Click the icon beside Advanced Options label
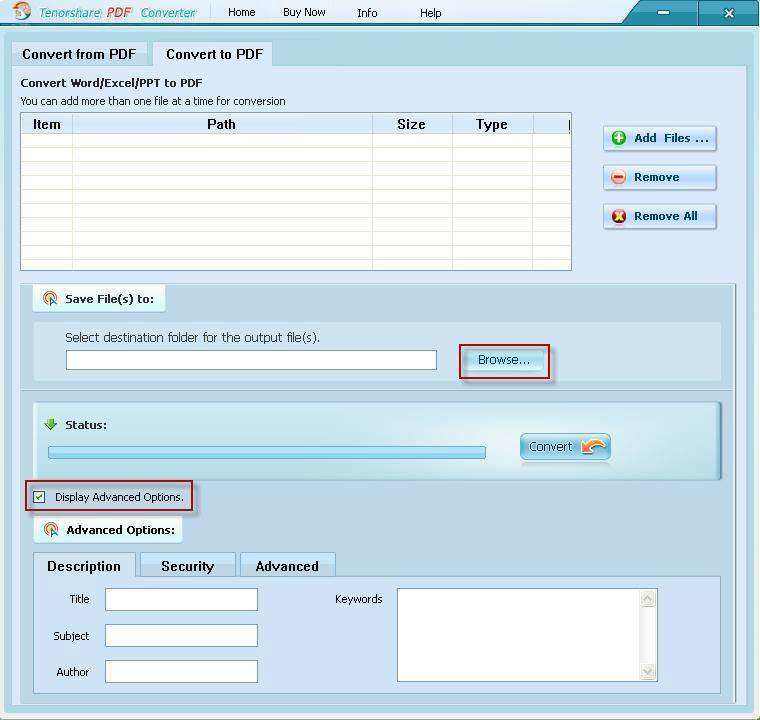The image size is (760, 720). coord(51,530)
